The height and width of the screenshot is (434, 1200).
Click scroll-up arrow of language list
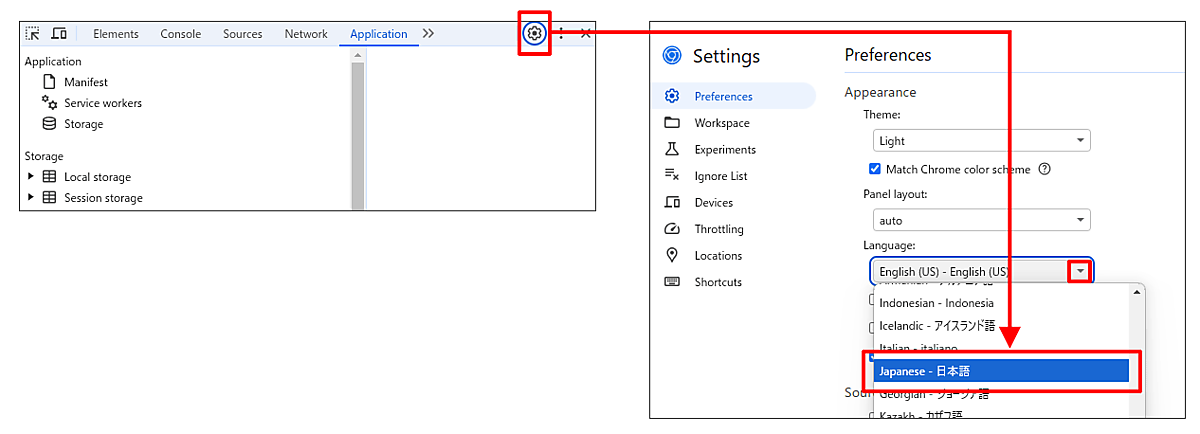pyautogui.click(x=1136, y=292)
